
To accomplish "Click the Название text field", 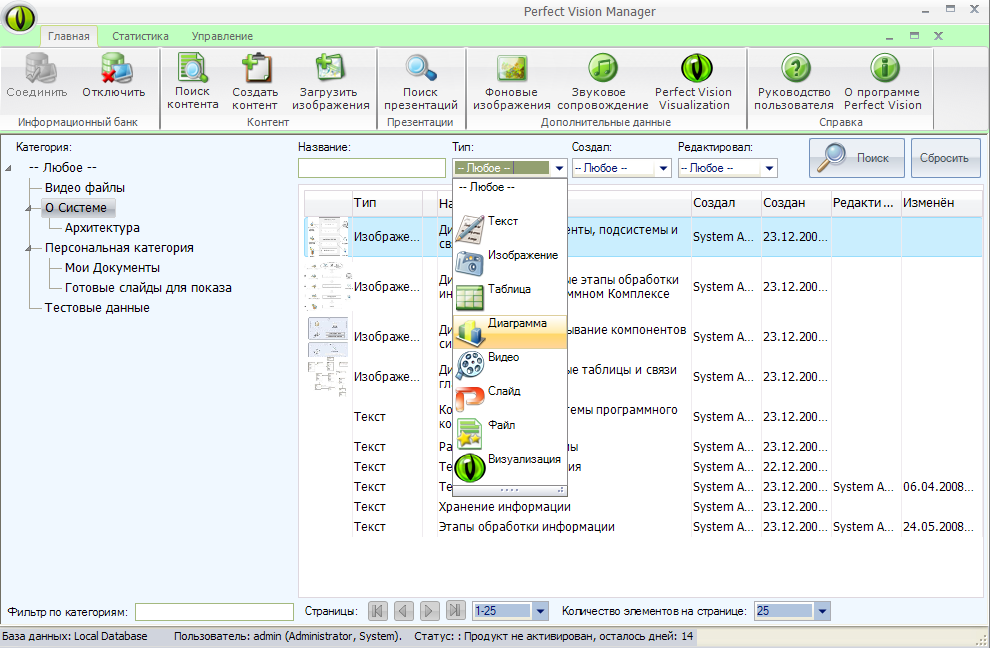I will pos(372,168).
